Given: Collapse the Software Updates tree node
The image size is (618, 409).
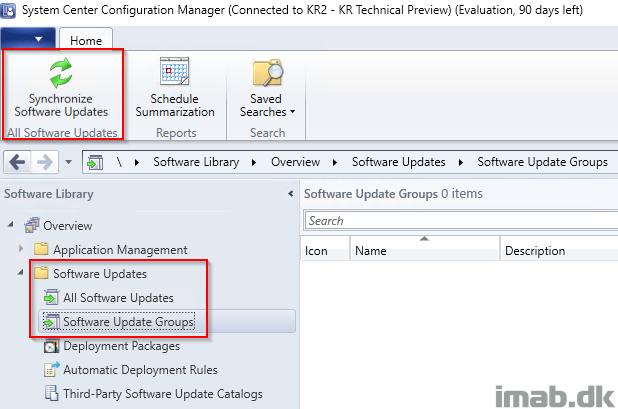Looking at the screenshot, I should pyautogui.click(x=20, y=272).
